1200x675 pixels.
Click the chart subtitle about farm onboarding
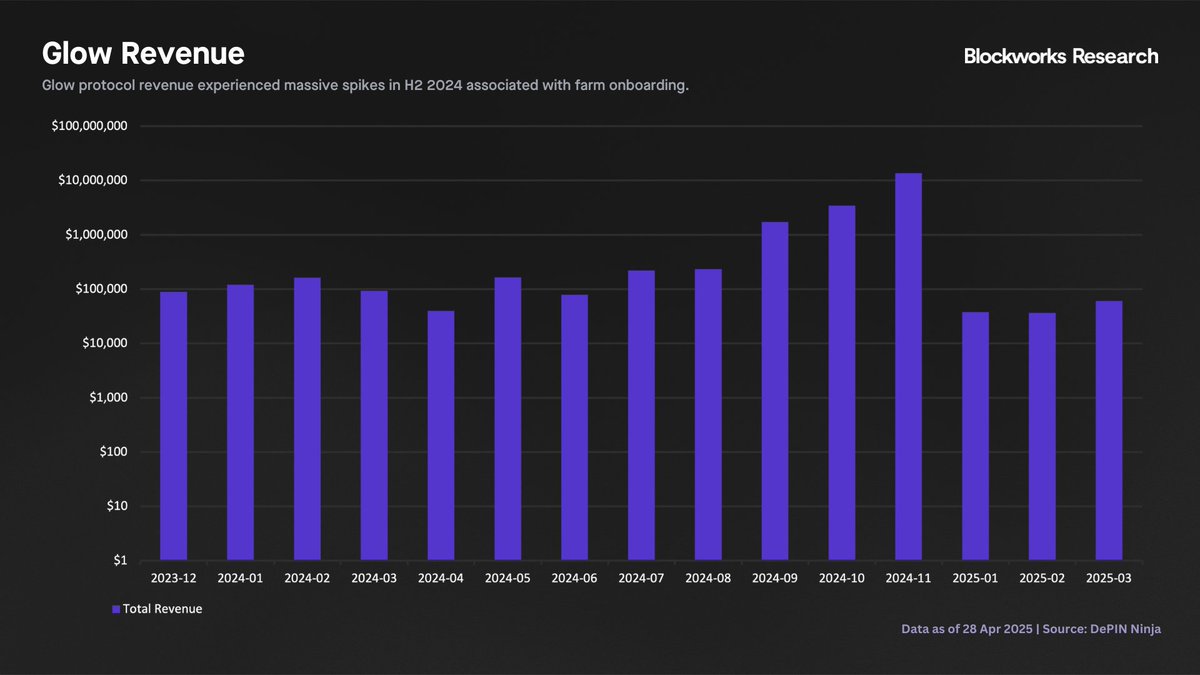pyautogui.click(x=365, y=86)
